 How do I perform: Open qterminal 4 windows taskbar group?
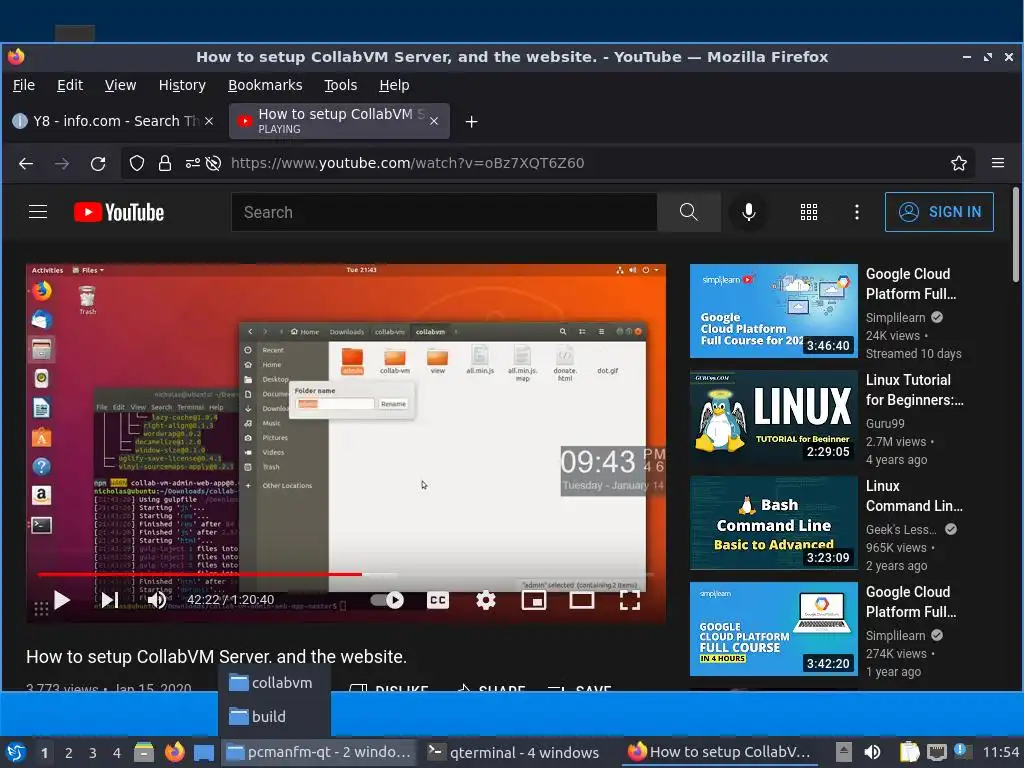coord(514,752)
